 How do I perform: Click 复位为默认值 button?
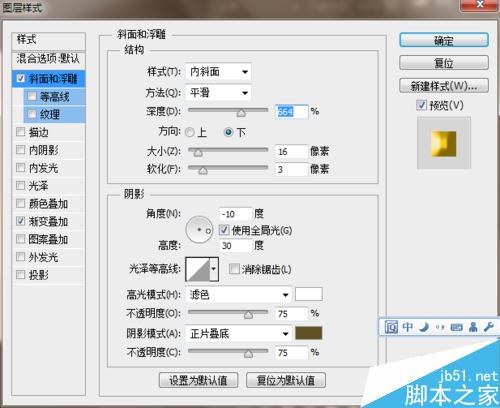coord(286,380)
